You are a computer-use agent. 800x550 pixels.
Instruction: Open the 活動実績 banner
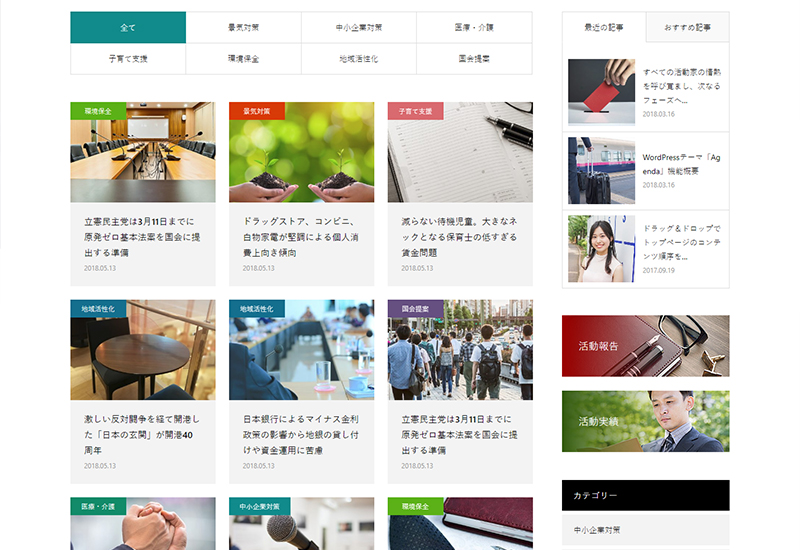645,421
